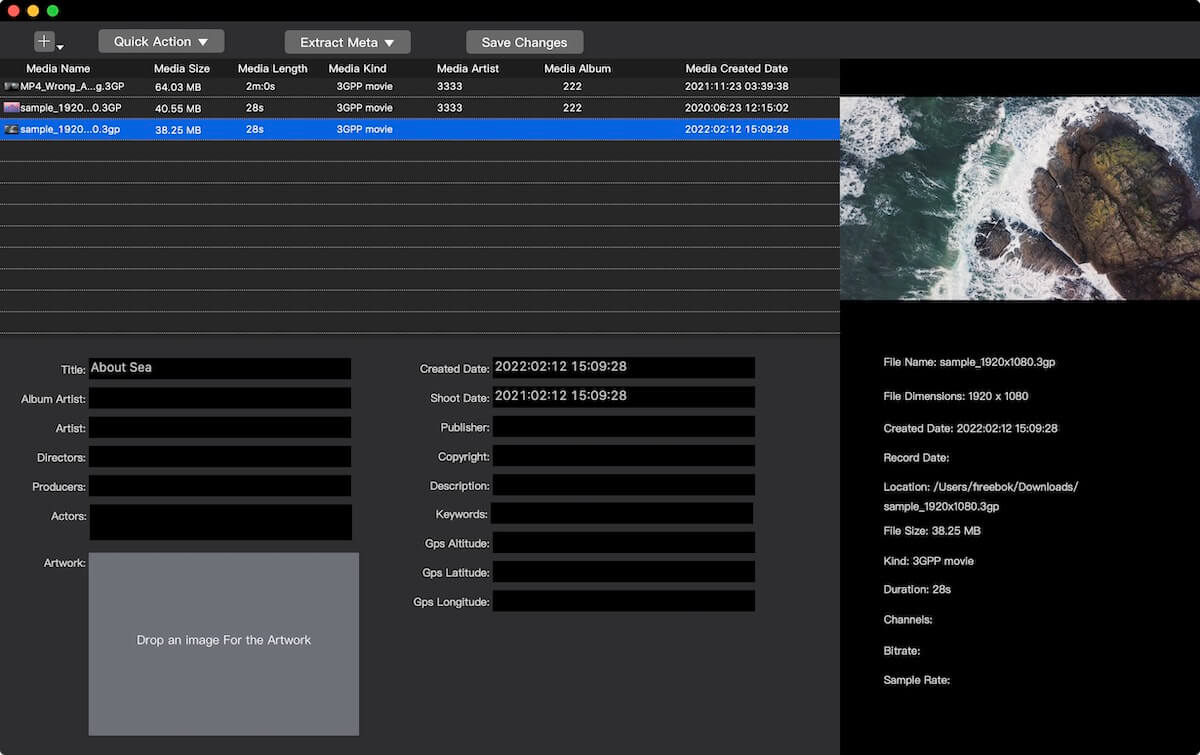Click the Album Artist input field
Image resolution: width=1200 pixels, height=755 pixels.
pyautogui.click(x=219, y=398)
